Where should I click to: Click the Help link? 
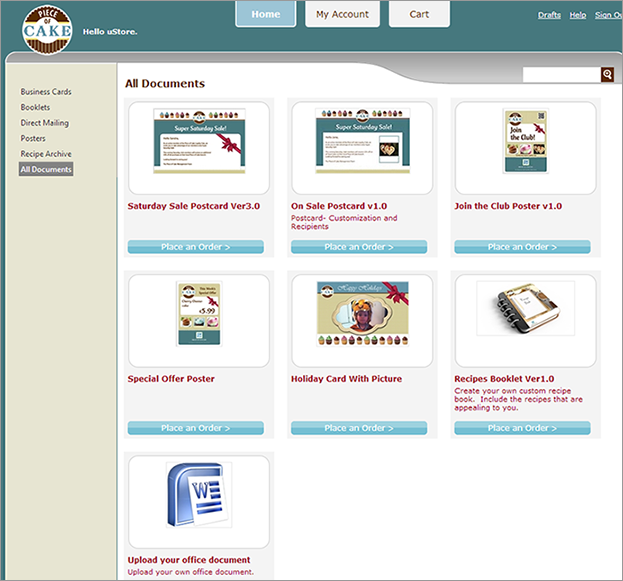click(578, 15)
